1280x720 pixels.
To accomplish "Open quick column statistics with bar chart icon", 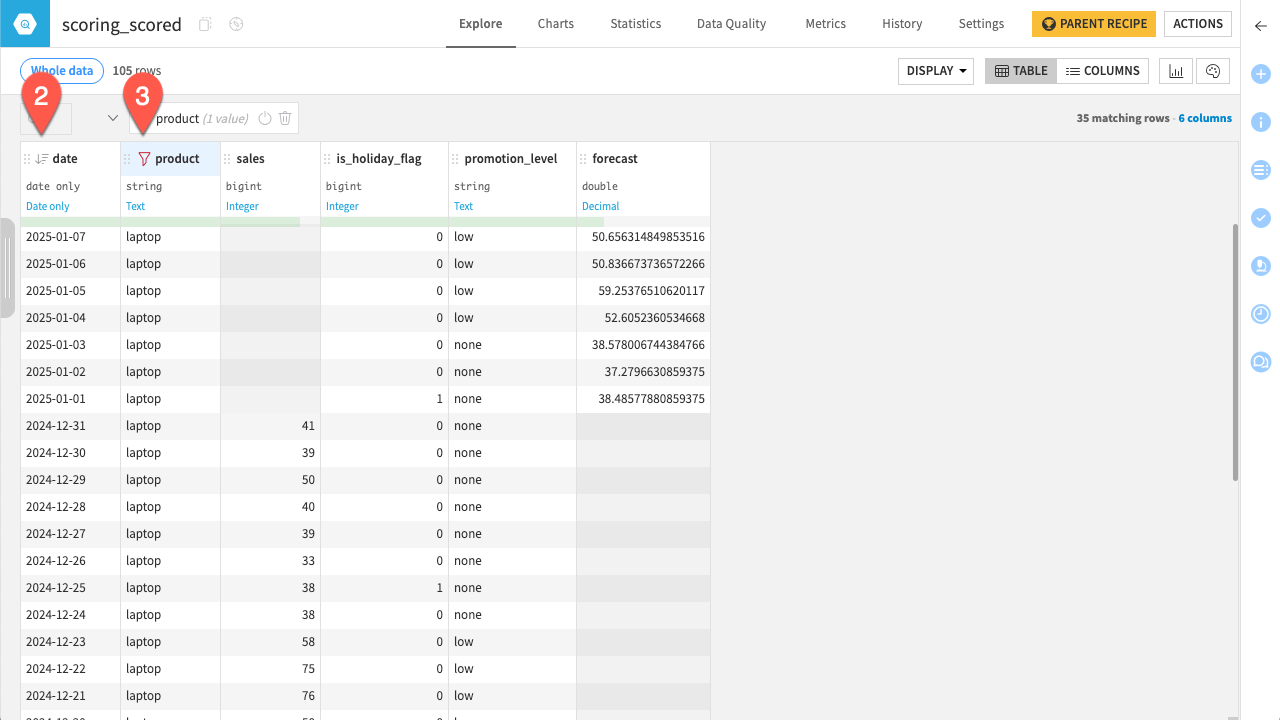I will (1175, 71).
